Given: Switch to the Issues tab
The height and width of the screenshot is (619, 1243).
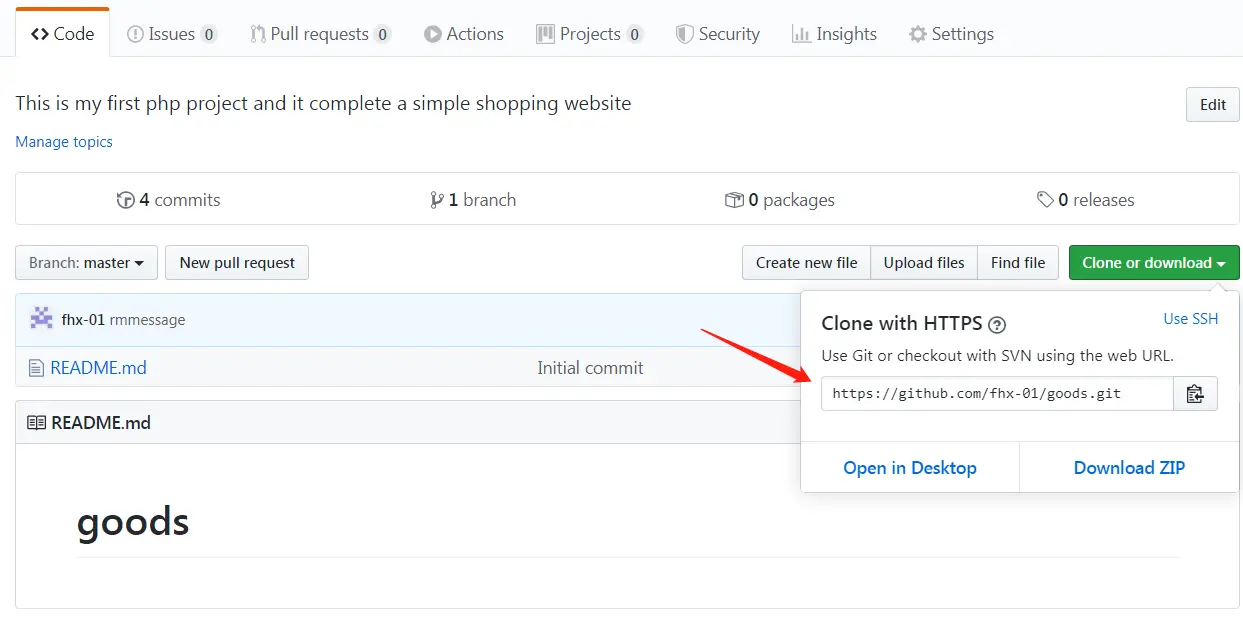Looking at the screenshot, I should (x=171, y=34).
